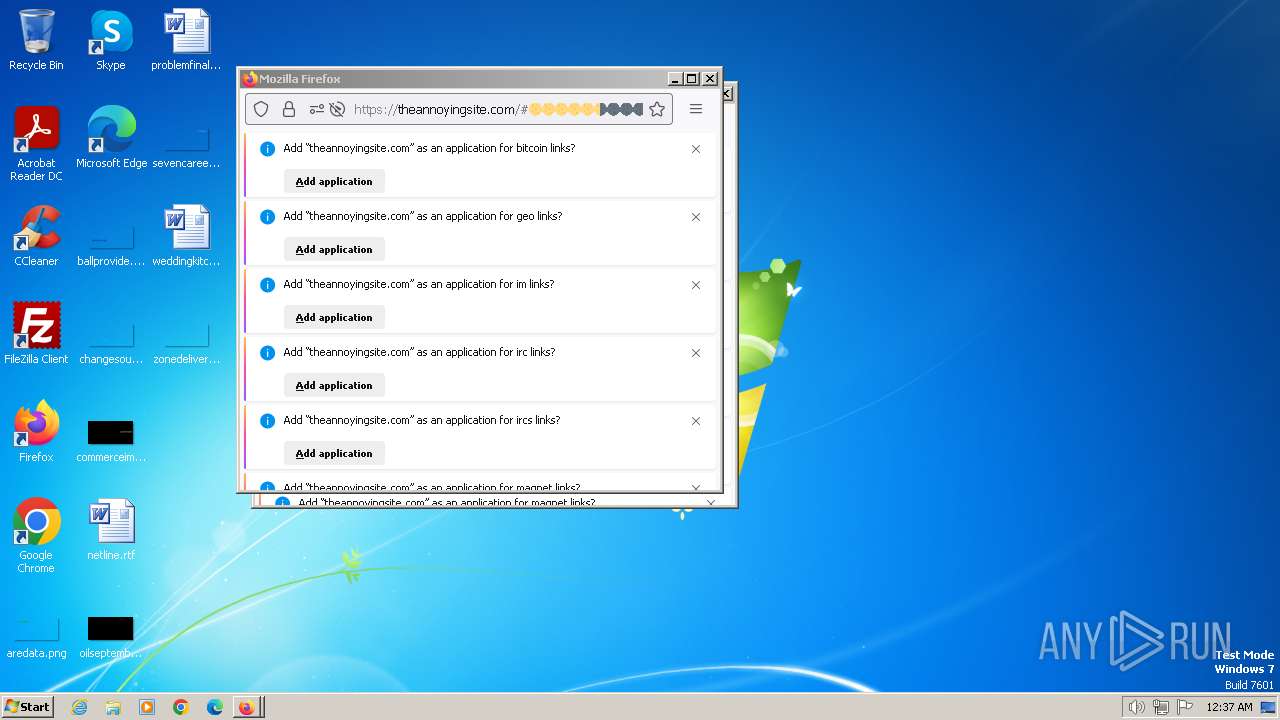Dismiss the bitcoin links notification

point(696,149)
